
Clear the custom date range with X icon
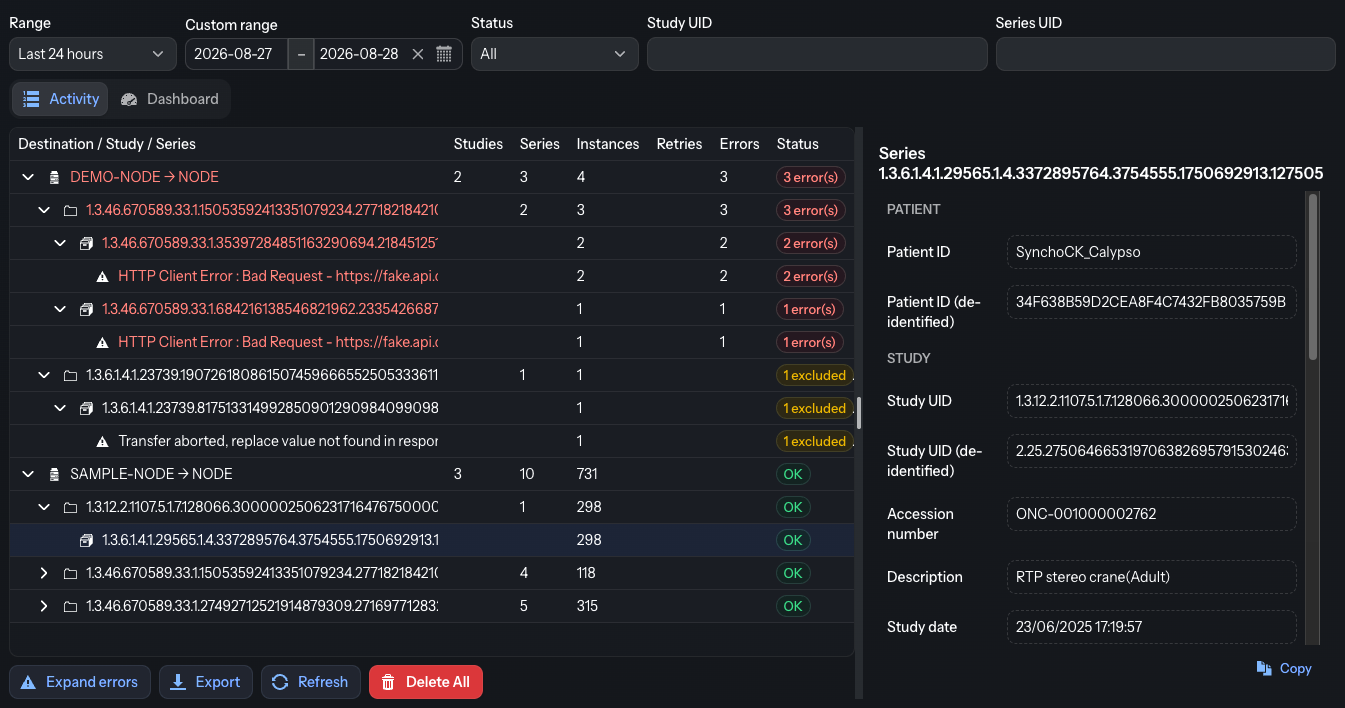418,54
